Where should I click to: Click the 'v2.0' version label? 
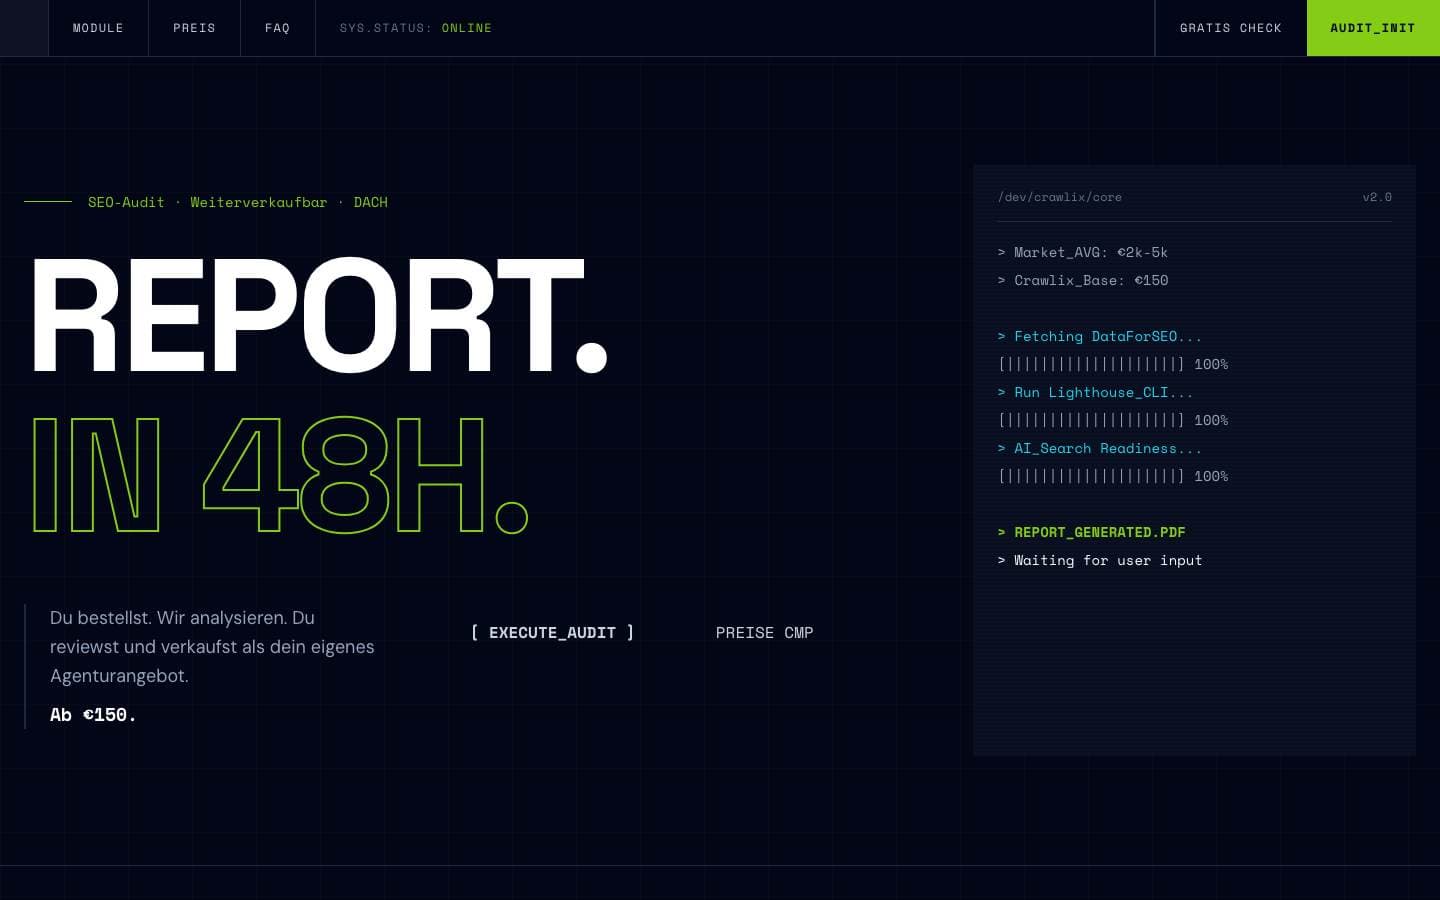[1377, 197]
